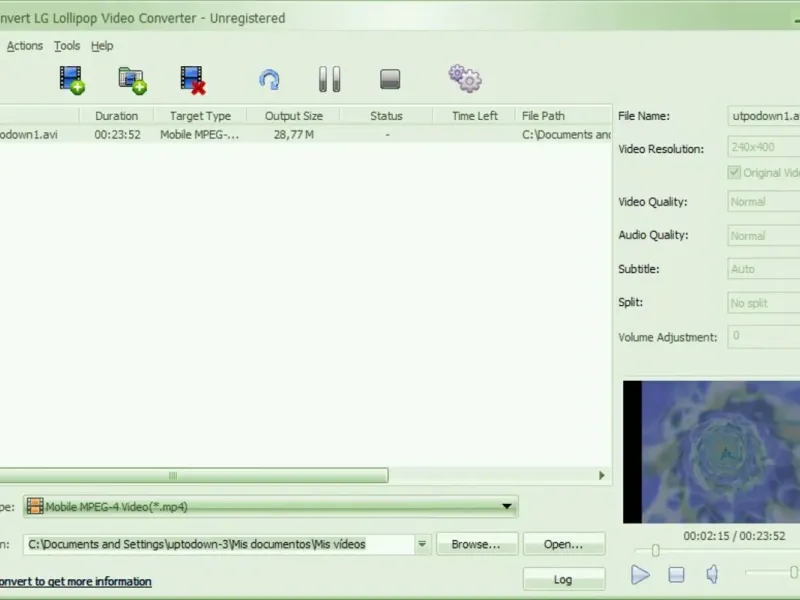Click the scroll right arrow in file list
The width and height of the screenshot is (800, 600).
[x=602, y=476]
